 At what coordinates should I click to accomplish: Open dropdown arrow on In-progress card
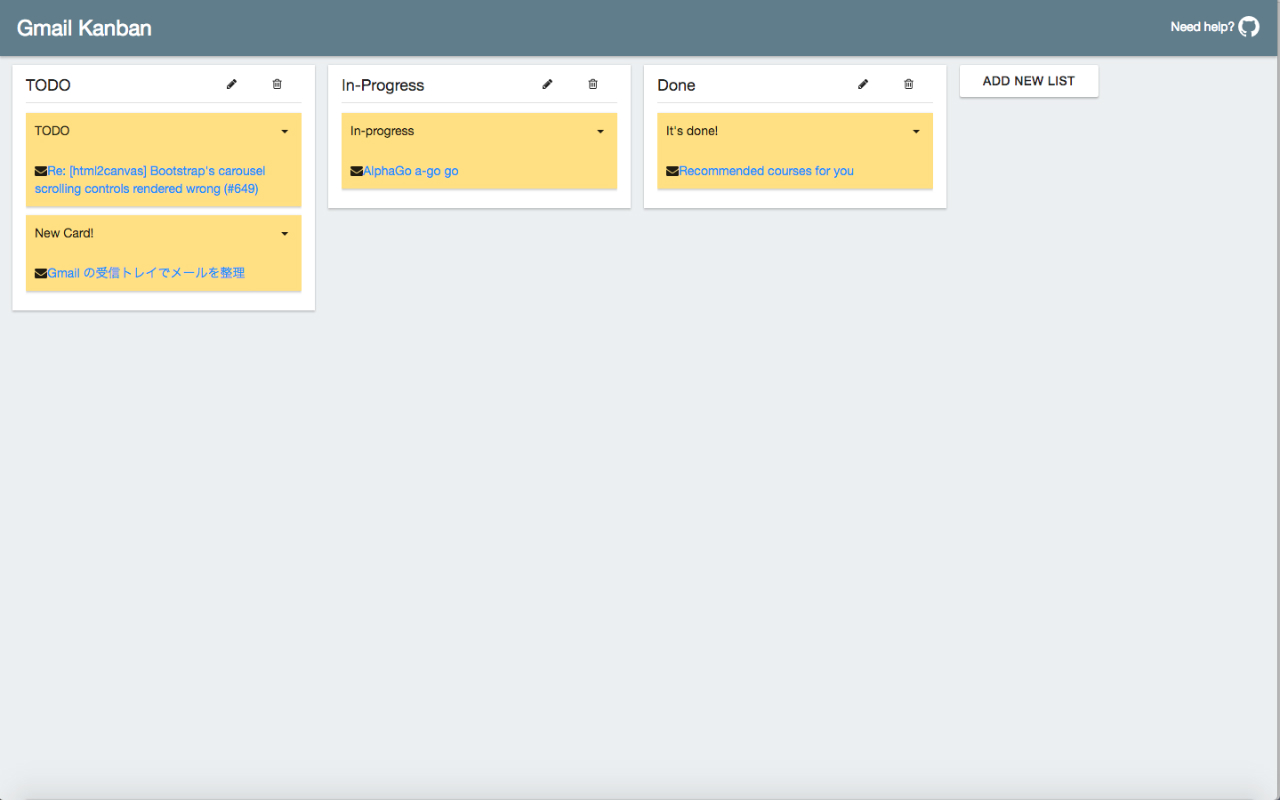click(600, 132)
